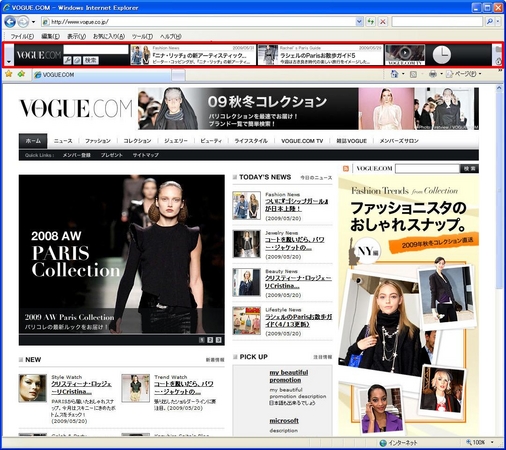
Task: Open the ファッション navigation item
Action: 98,141
